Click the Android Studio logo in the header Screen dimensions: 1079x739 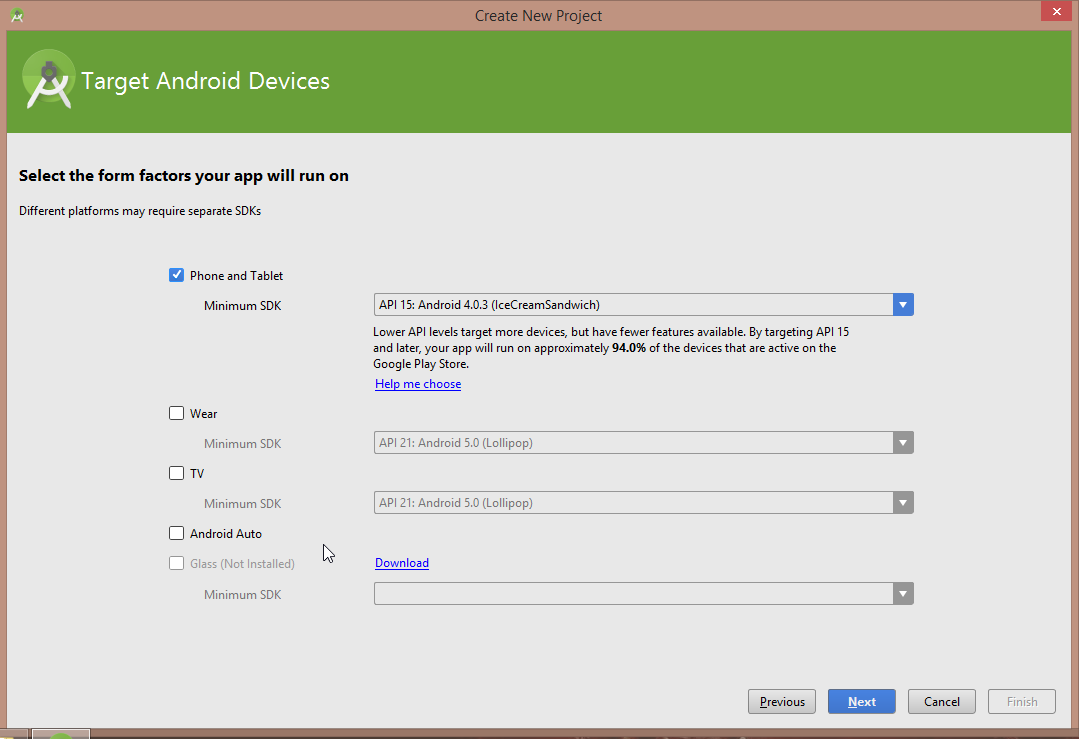tap(48, 79)
